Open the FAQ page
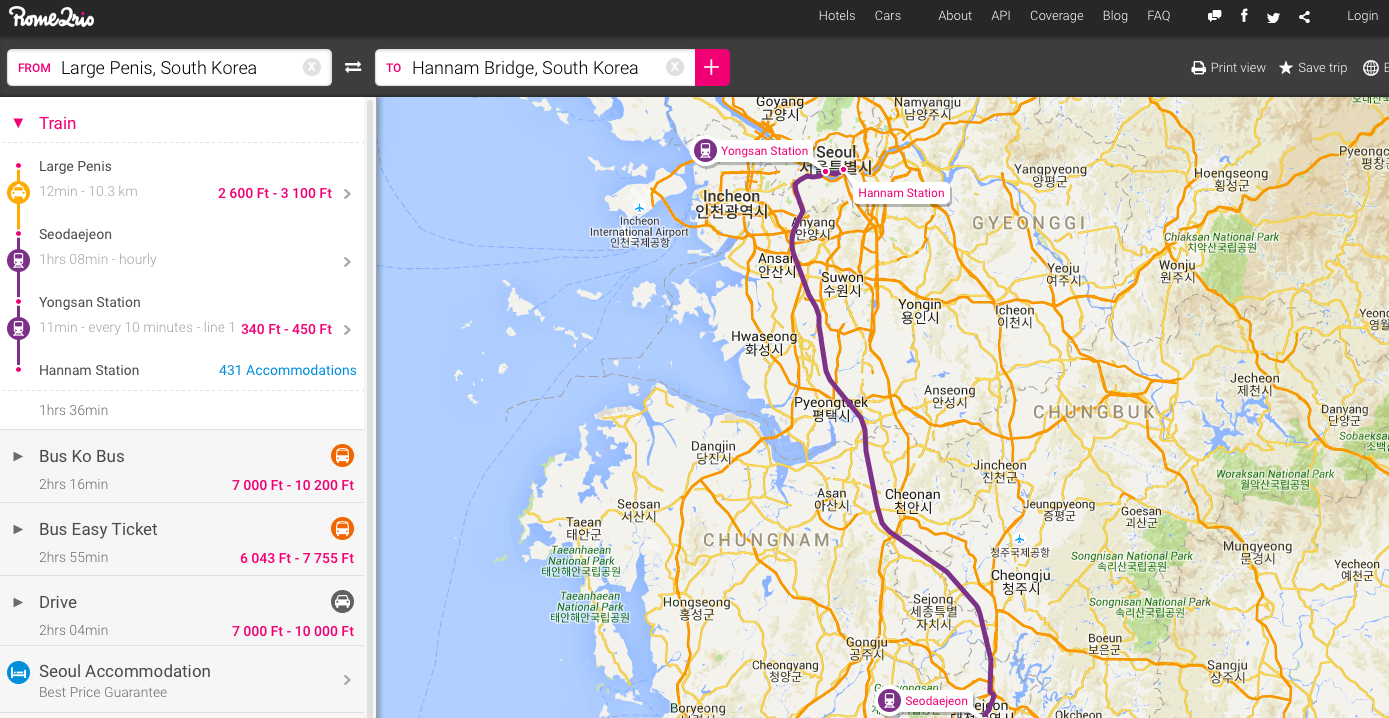The image size is (1389, 718). click(1159, 16)
